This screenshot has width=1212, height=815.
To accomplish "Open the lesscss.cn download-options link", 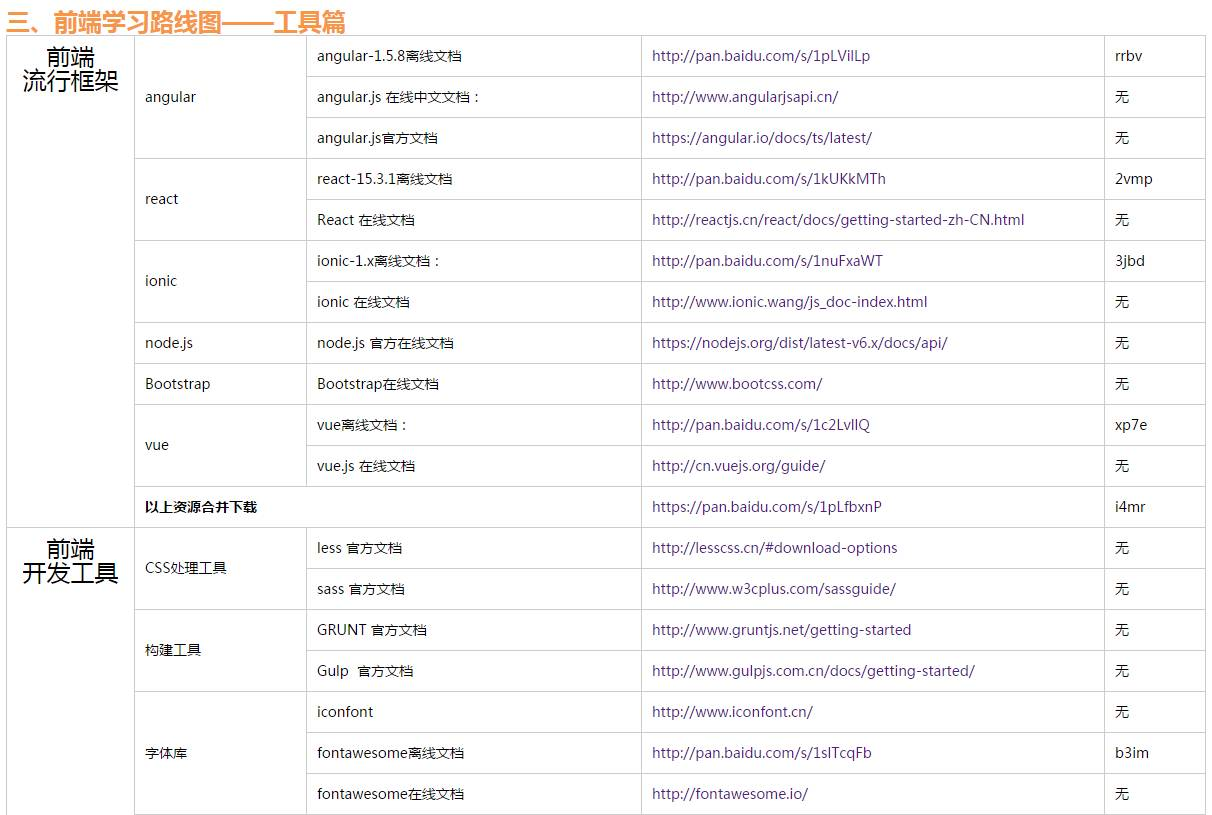I will tap(775, 548).
